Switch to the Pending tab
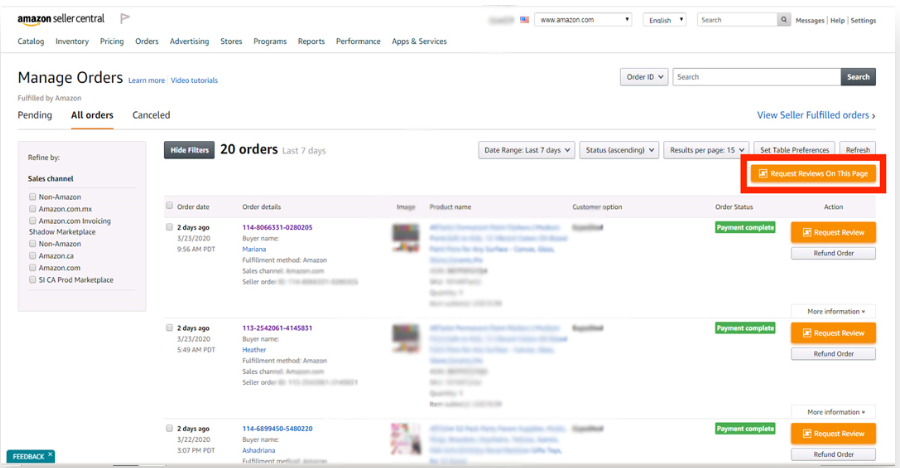The image size is (900, 468). point(34,115)
